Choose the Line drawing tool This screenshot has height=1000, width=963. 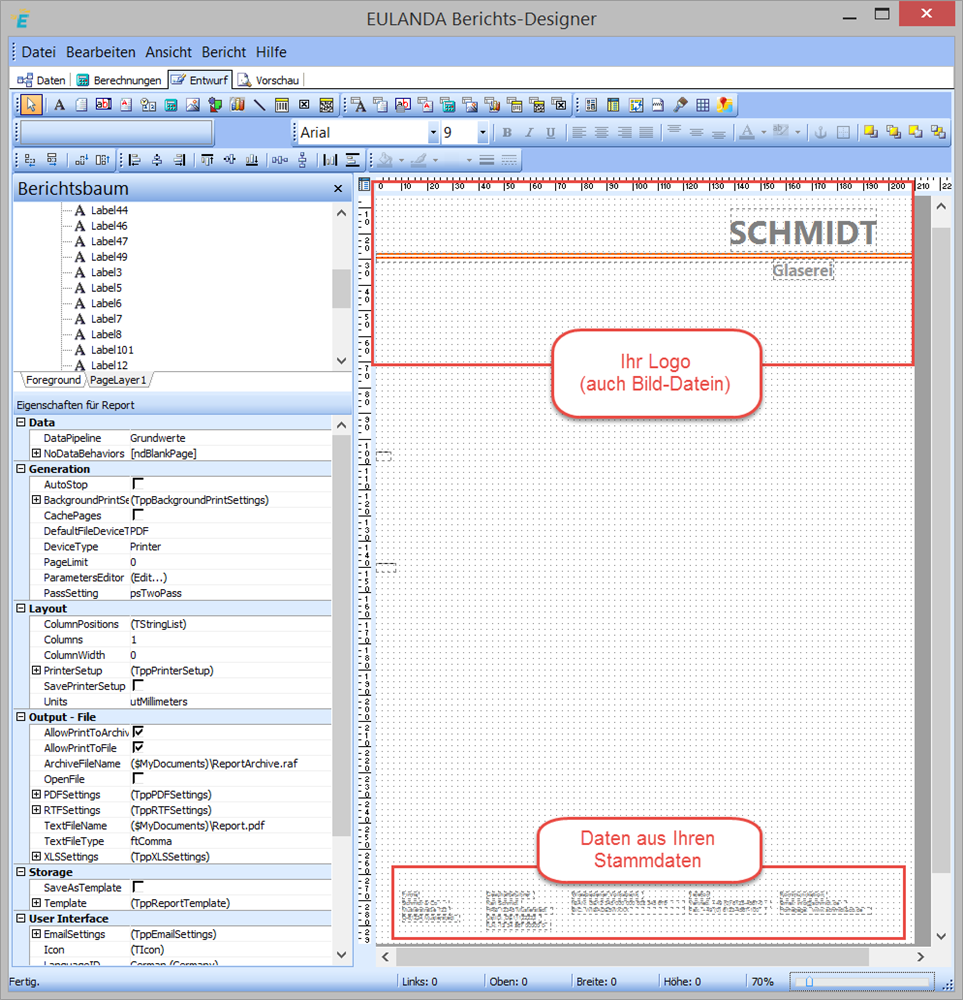(260, 105)
